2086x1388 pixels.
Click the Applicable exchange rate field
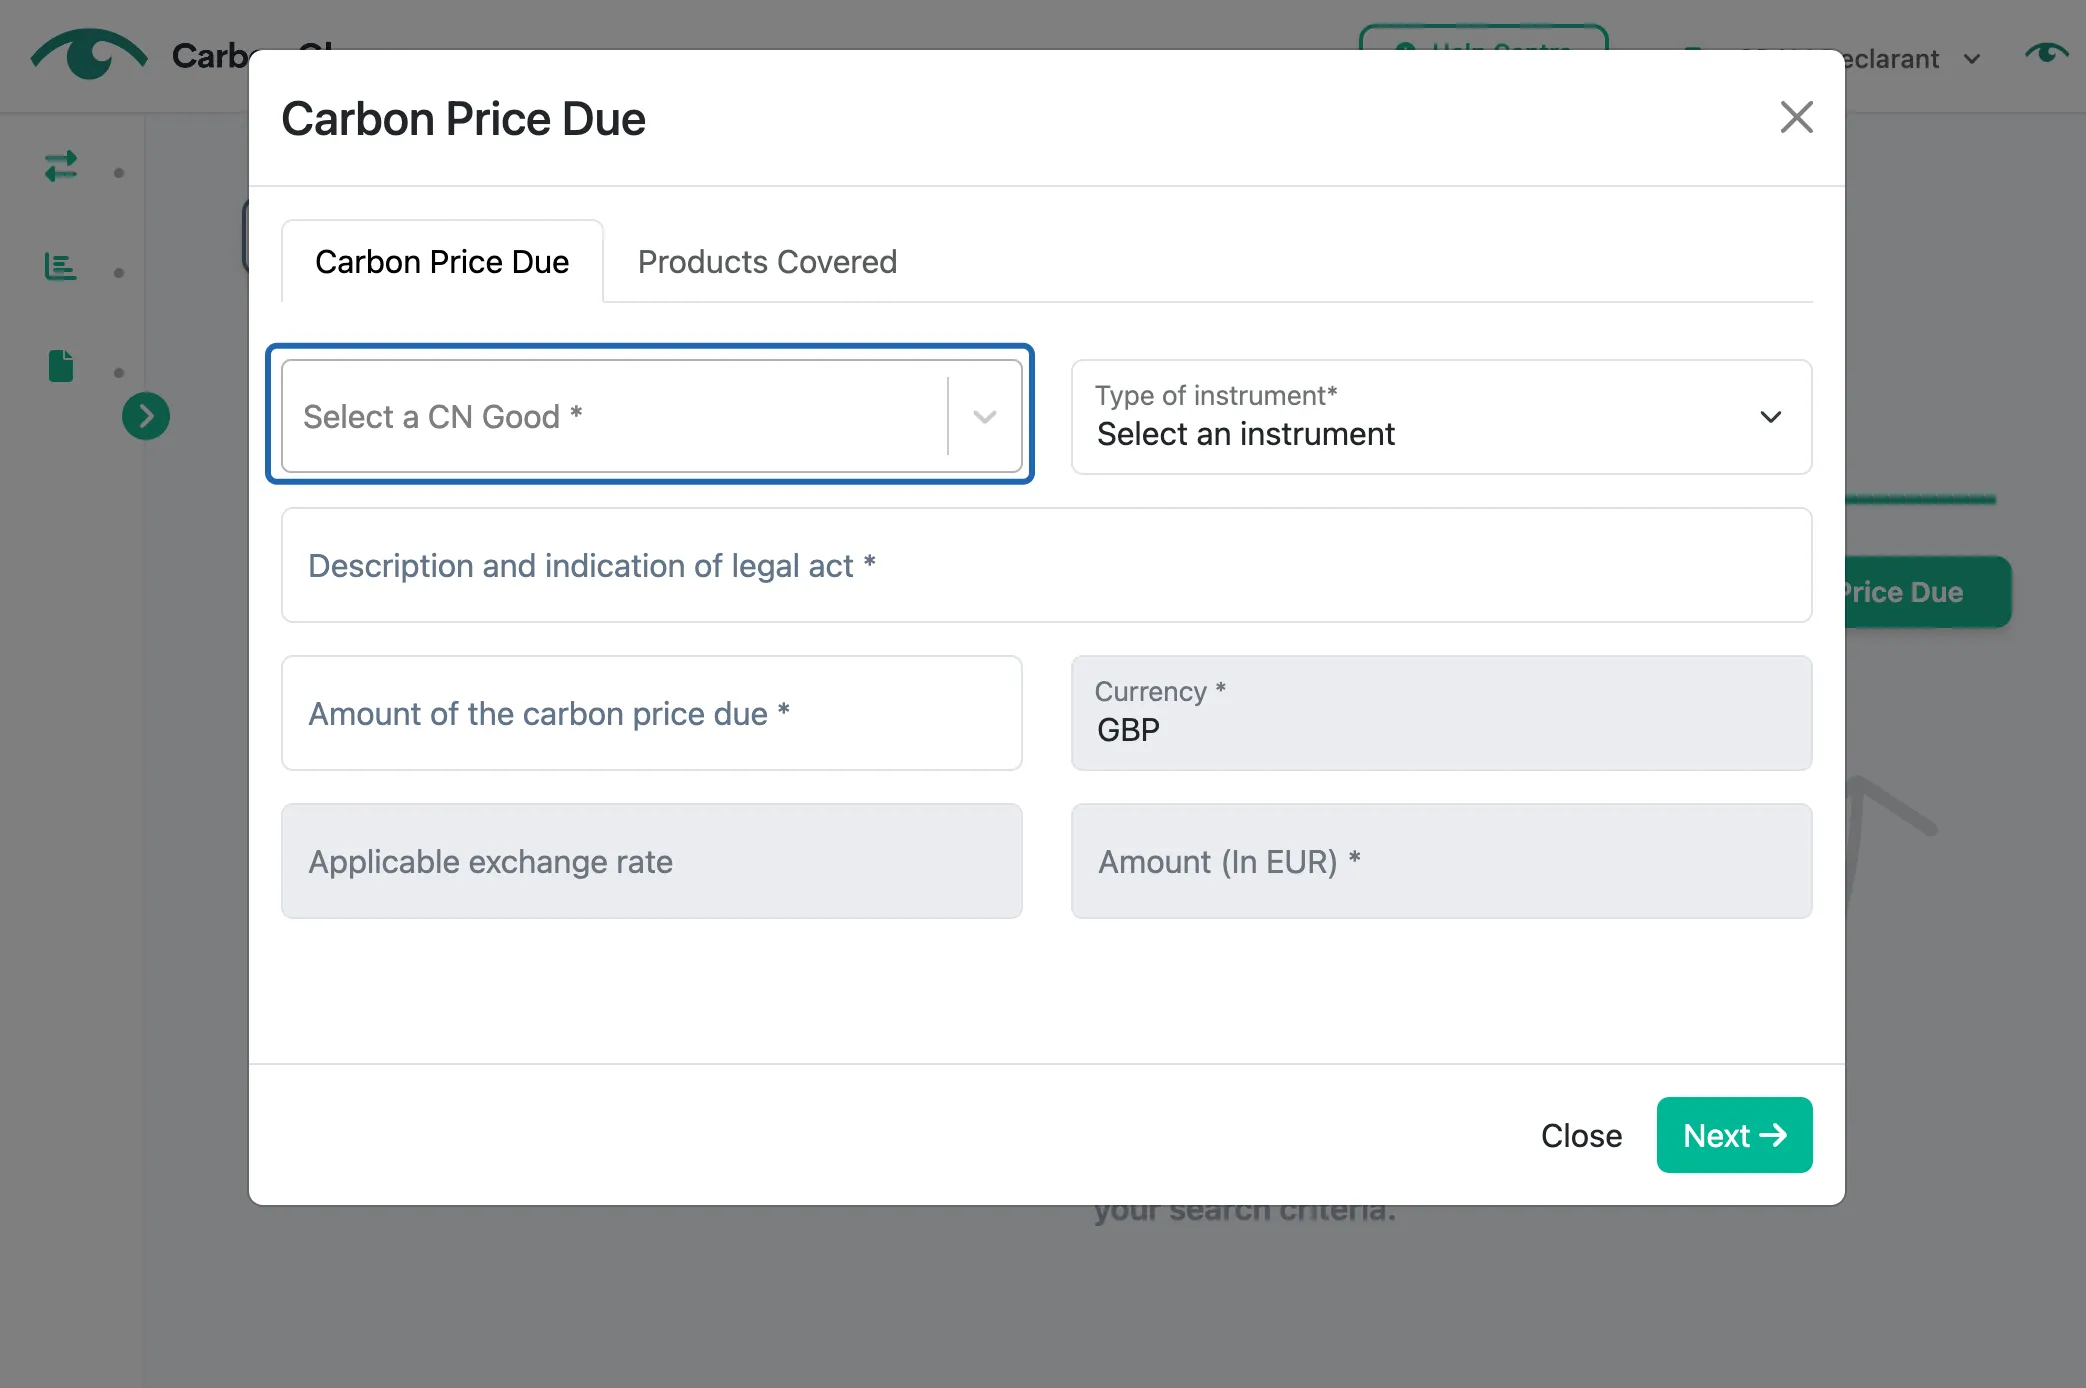pyautogui.click(x=652, y=861)
